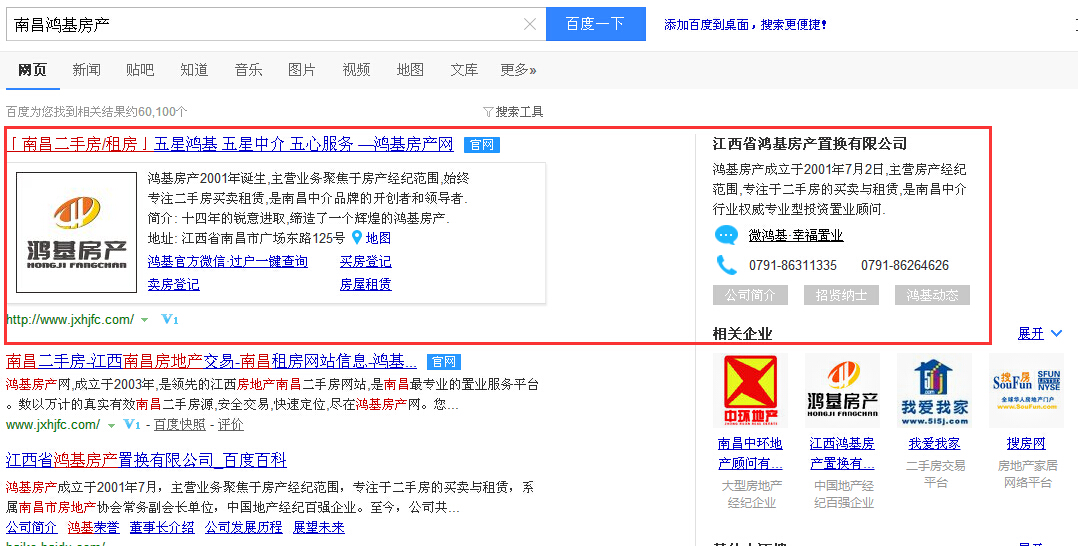Click phone number 0791-86264626
Image resolution: width=1078 pixels, height=546 pixels.
(905, 265)
